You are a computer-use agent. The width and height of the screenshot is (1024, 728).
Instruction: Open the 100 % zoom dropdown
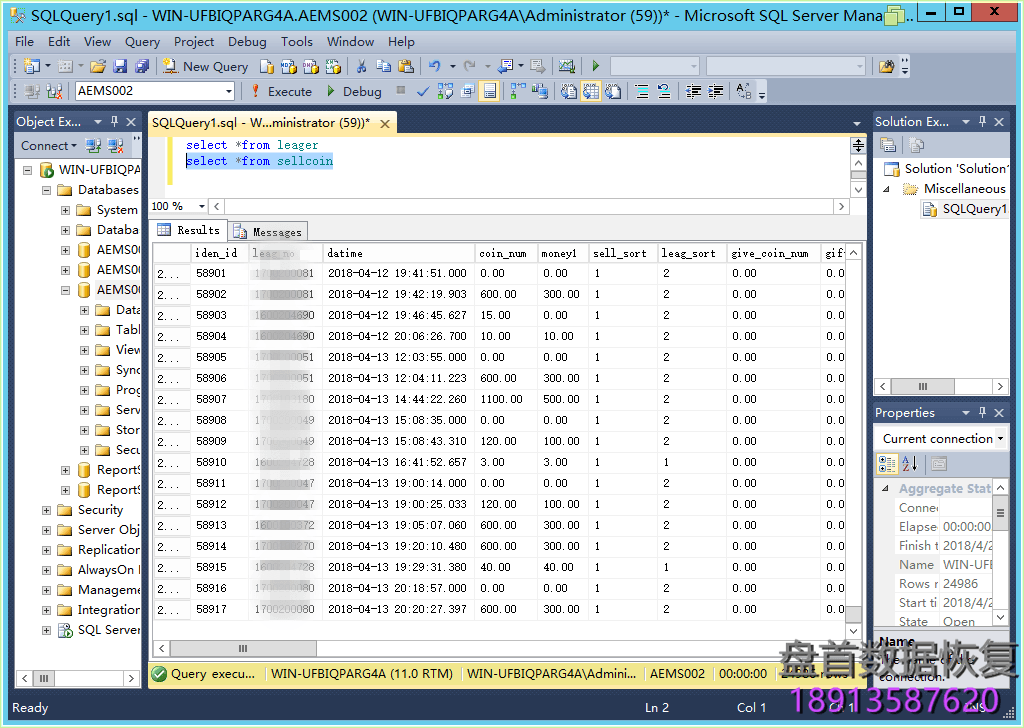[202, 206]
